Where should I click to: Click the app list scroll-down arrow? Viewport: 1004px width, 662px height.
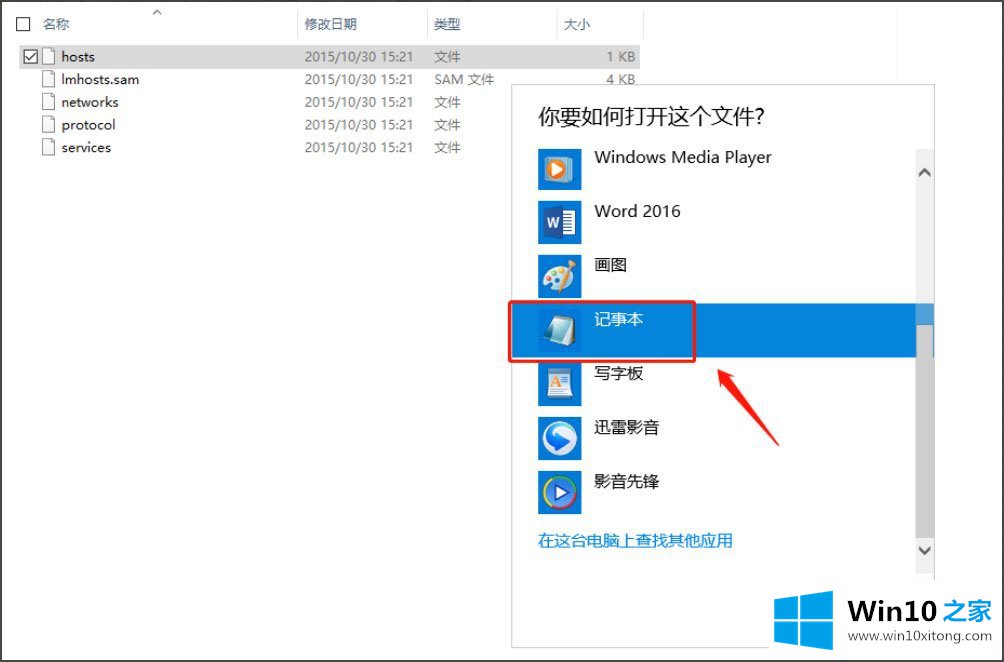pos(925,550)
